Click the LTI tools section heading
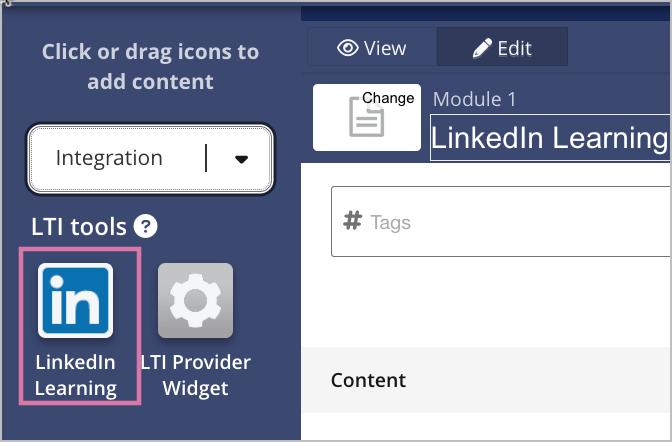This screenshot has height=442, width=672. (x=79, y=226)
